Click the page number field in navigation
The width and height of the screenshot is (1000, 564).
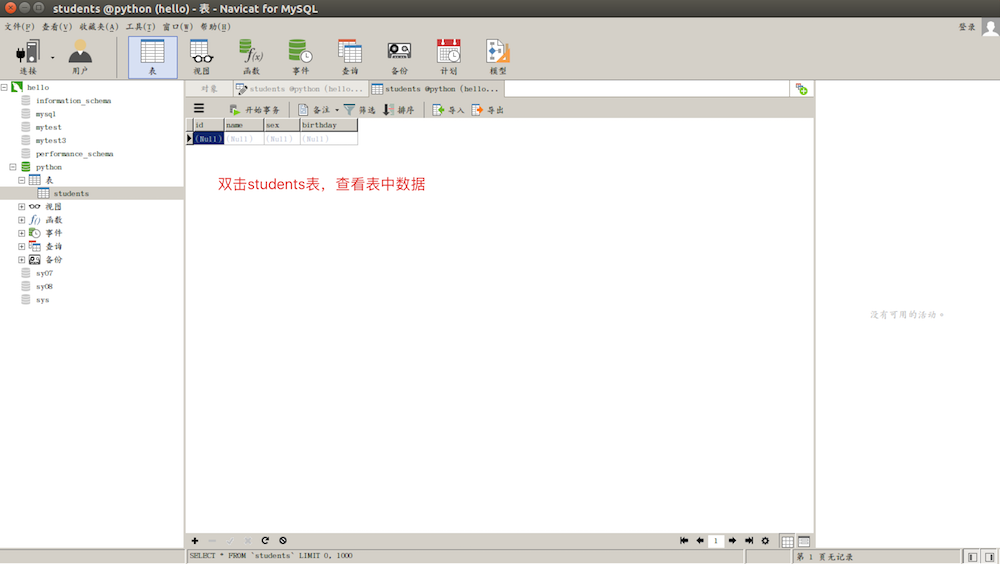click(716, 541)
